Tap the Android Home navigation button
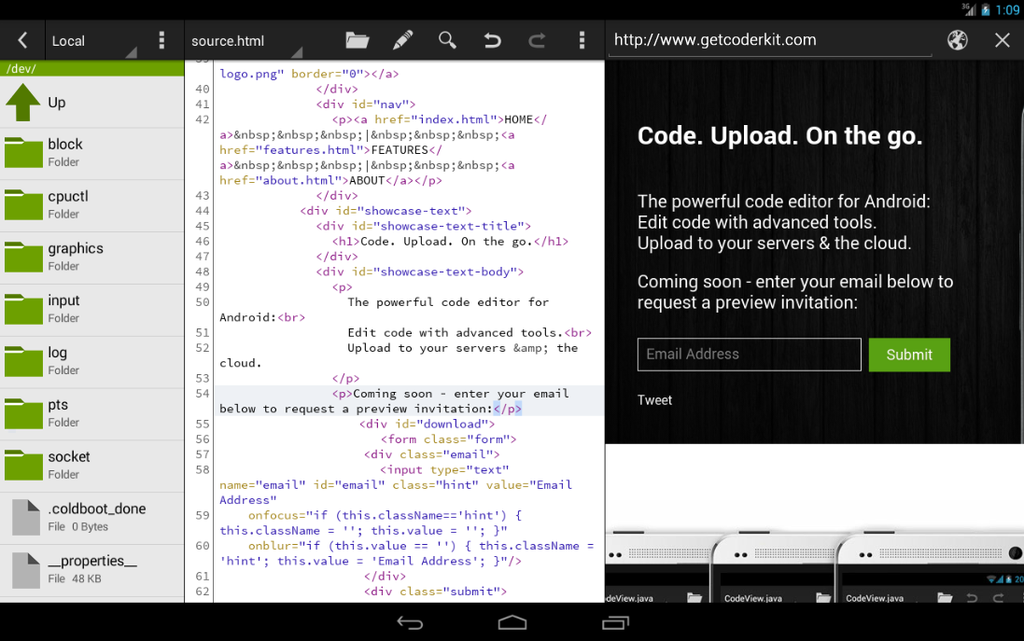 [512, 621]
